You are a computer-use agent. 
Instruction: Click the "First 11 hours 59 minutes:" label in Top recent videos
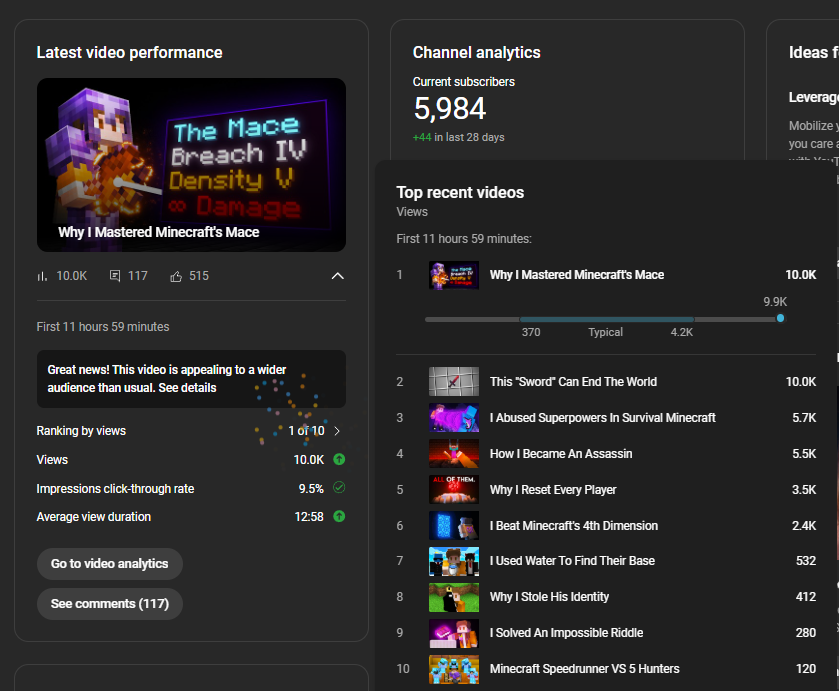[464, 239]
